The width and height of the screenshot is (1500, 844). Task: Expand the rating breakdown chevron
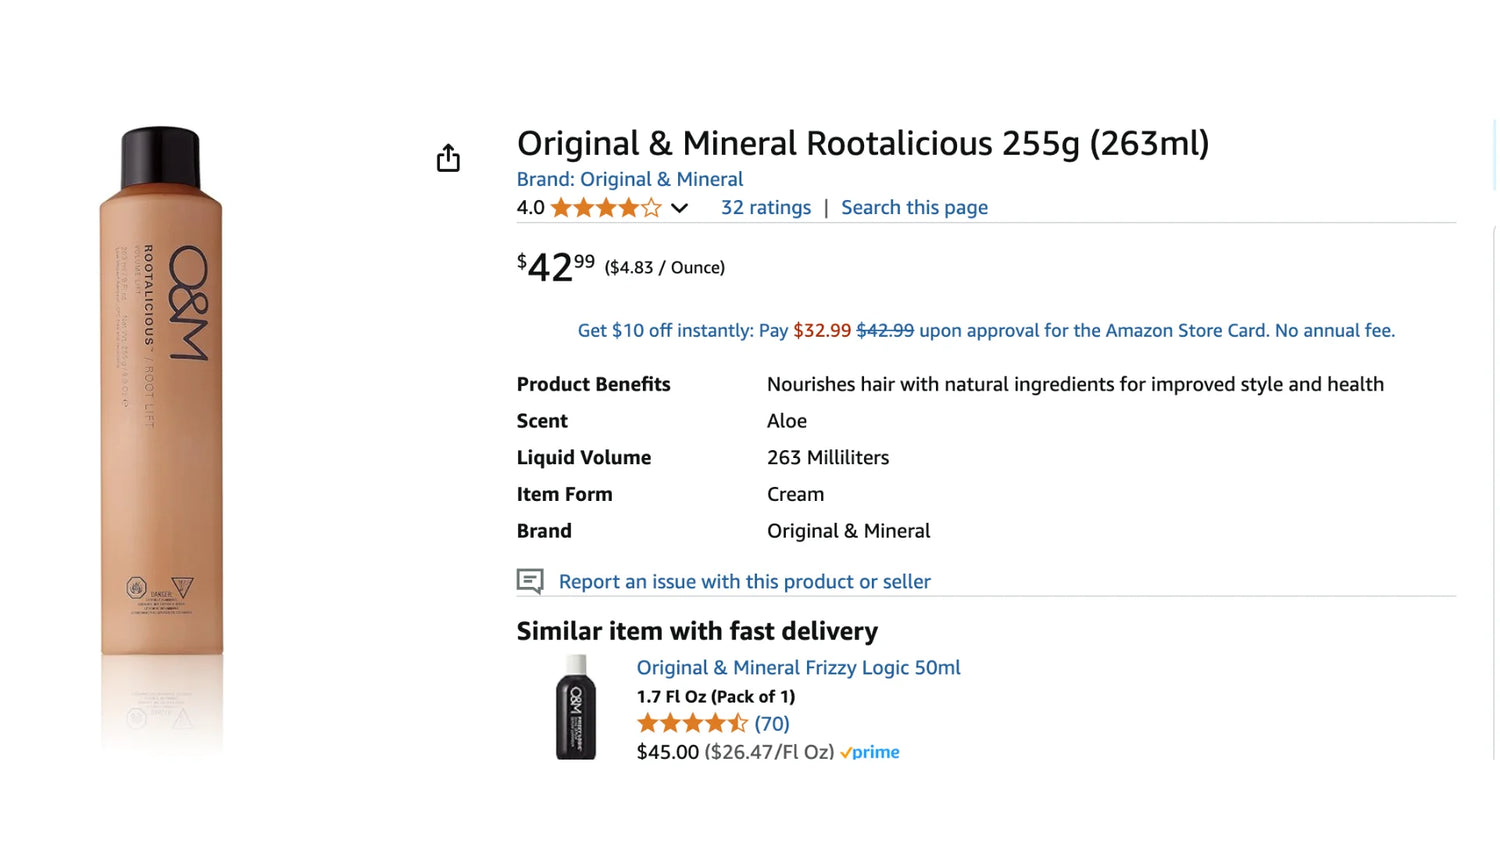click(680, 208)
